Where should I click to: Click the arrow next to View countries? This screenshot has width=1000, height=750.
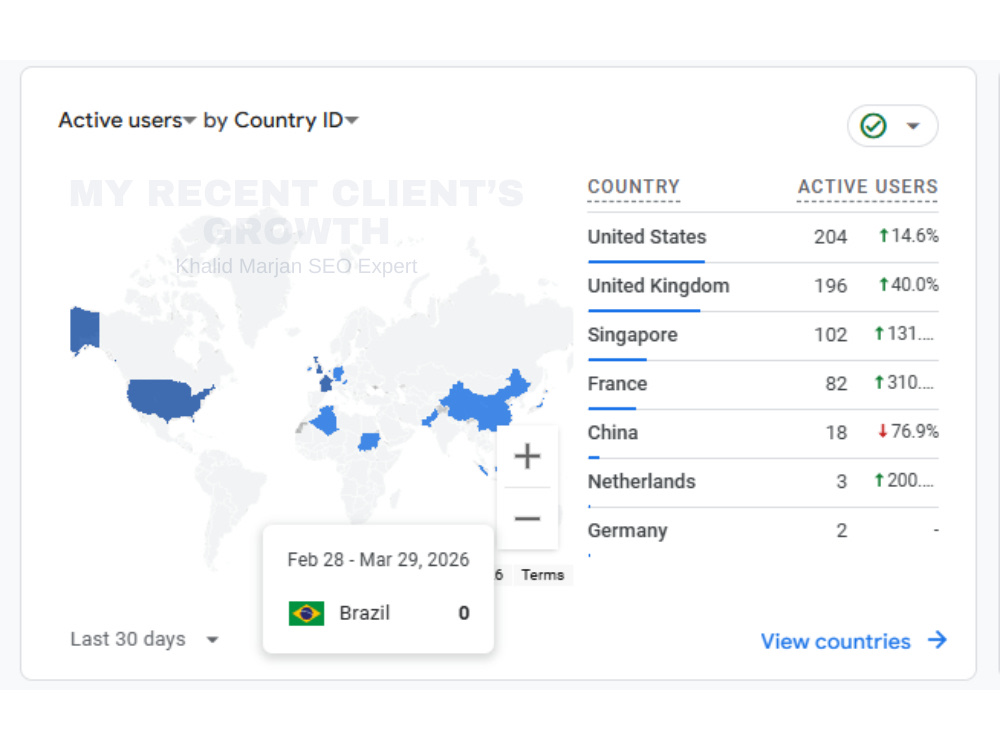click(938, 640)
